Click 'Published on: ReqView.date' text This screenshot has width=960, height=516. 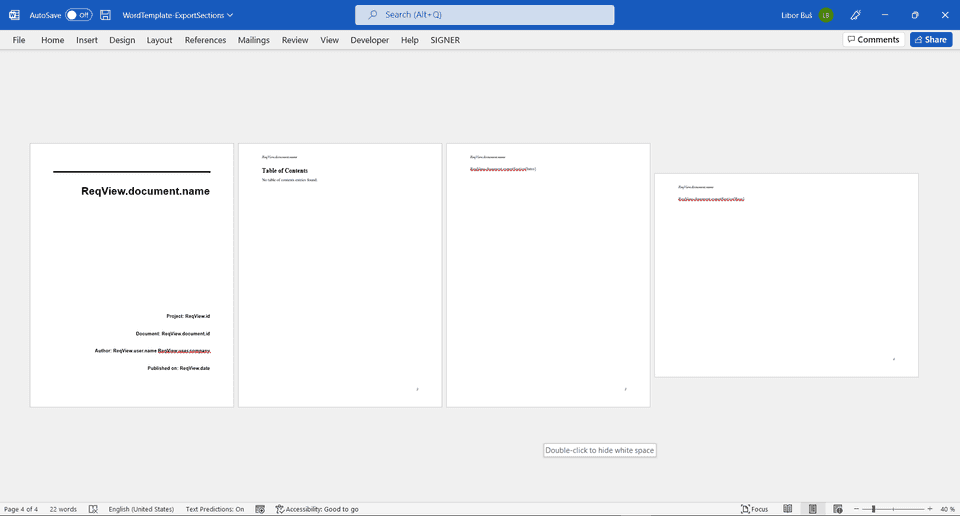(178, 368)
